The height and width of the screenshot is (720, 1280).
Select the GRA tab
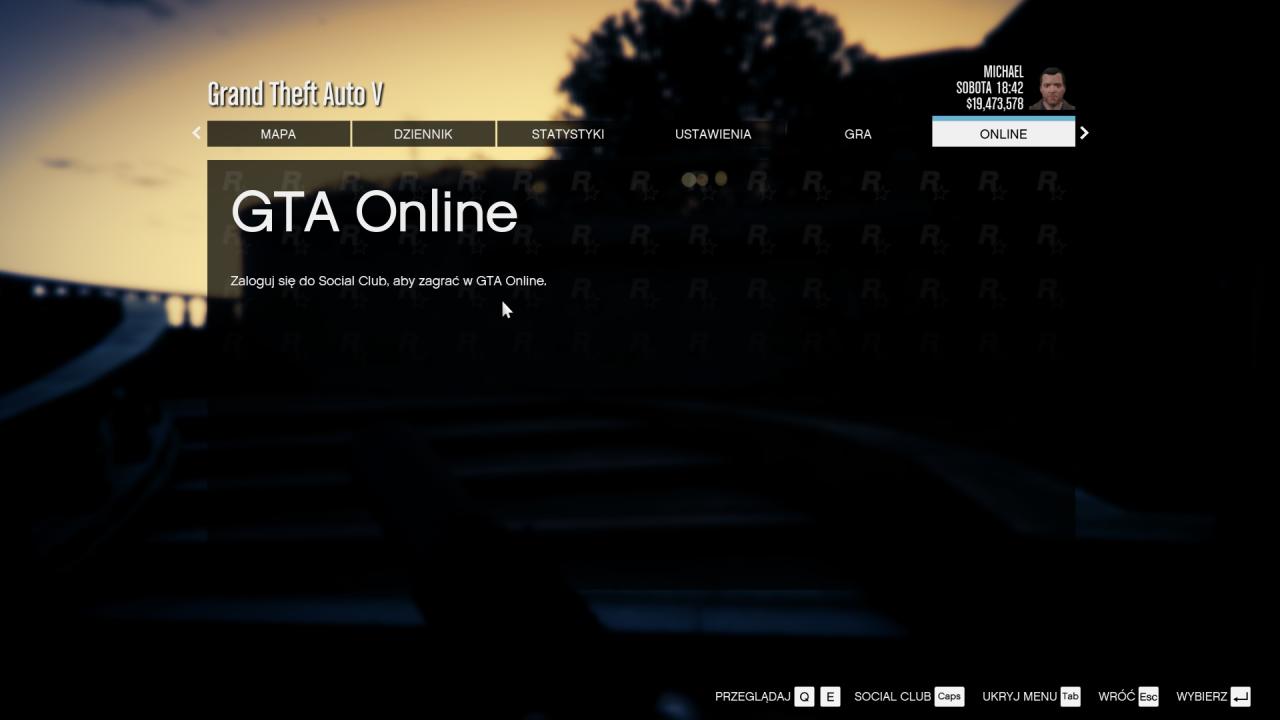[x=858, y=134]
